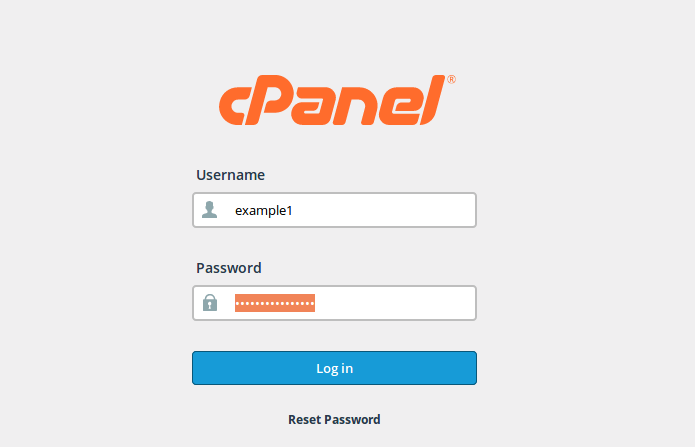The height and width of the screenshot is (447, 695).
Task: Focus the Username input field
Action: (x=335, y=210)
